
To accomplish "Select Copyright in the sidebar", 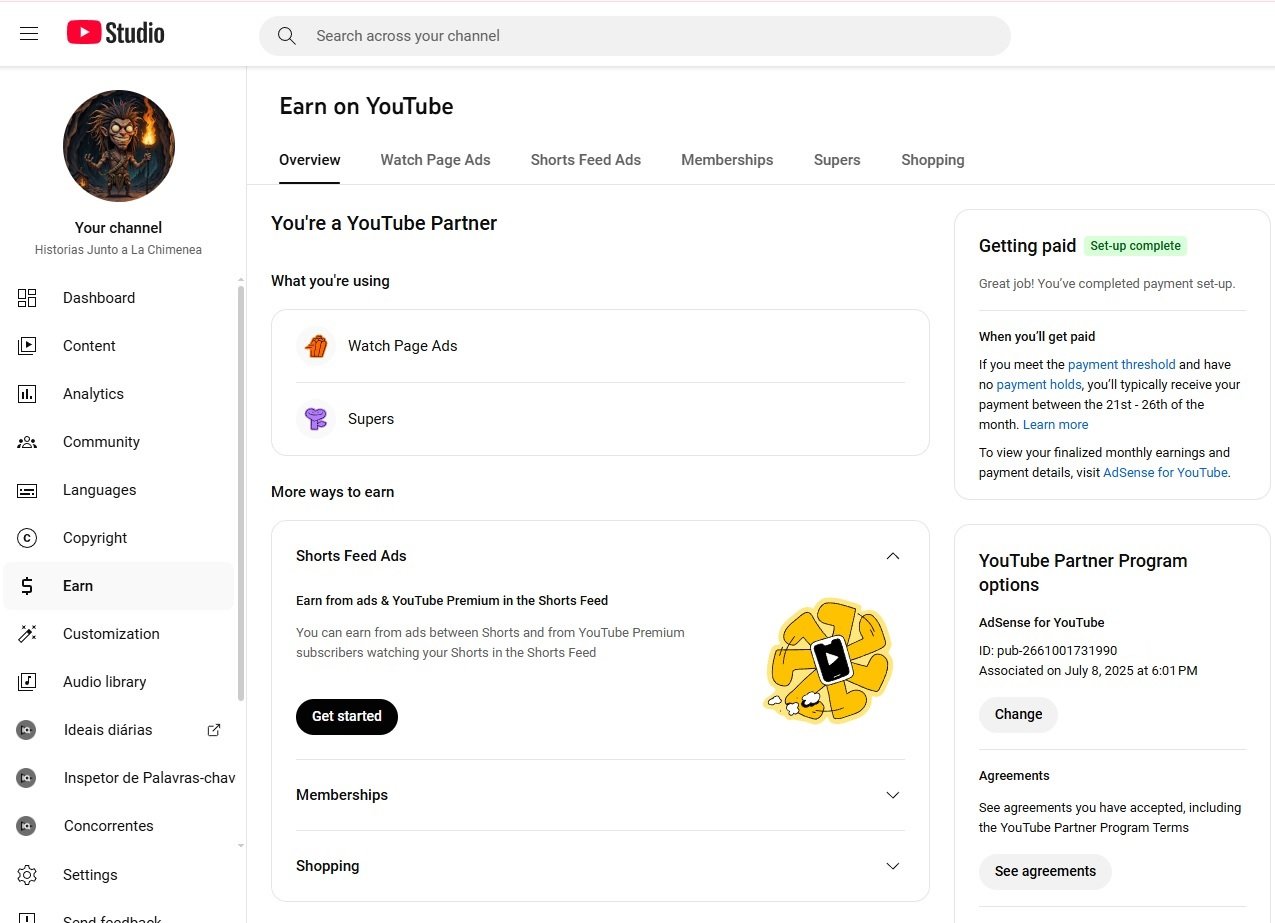I will 118,538.
